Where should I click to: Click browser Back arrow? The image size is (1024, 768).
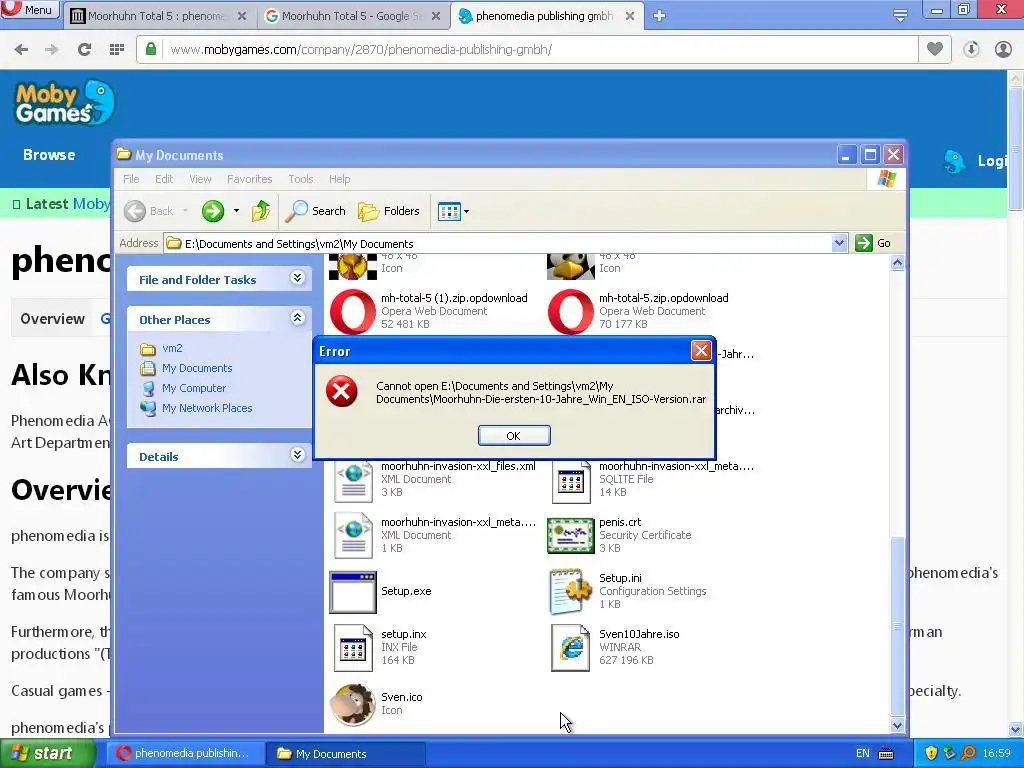point(22,50)
